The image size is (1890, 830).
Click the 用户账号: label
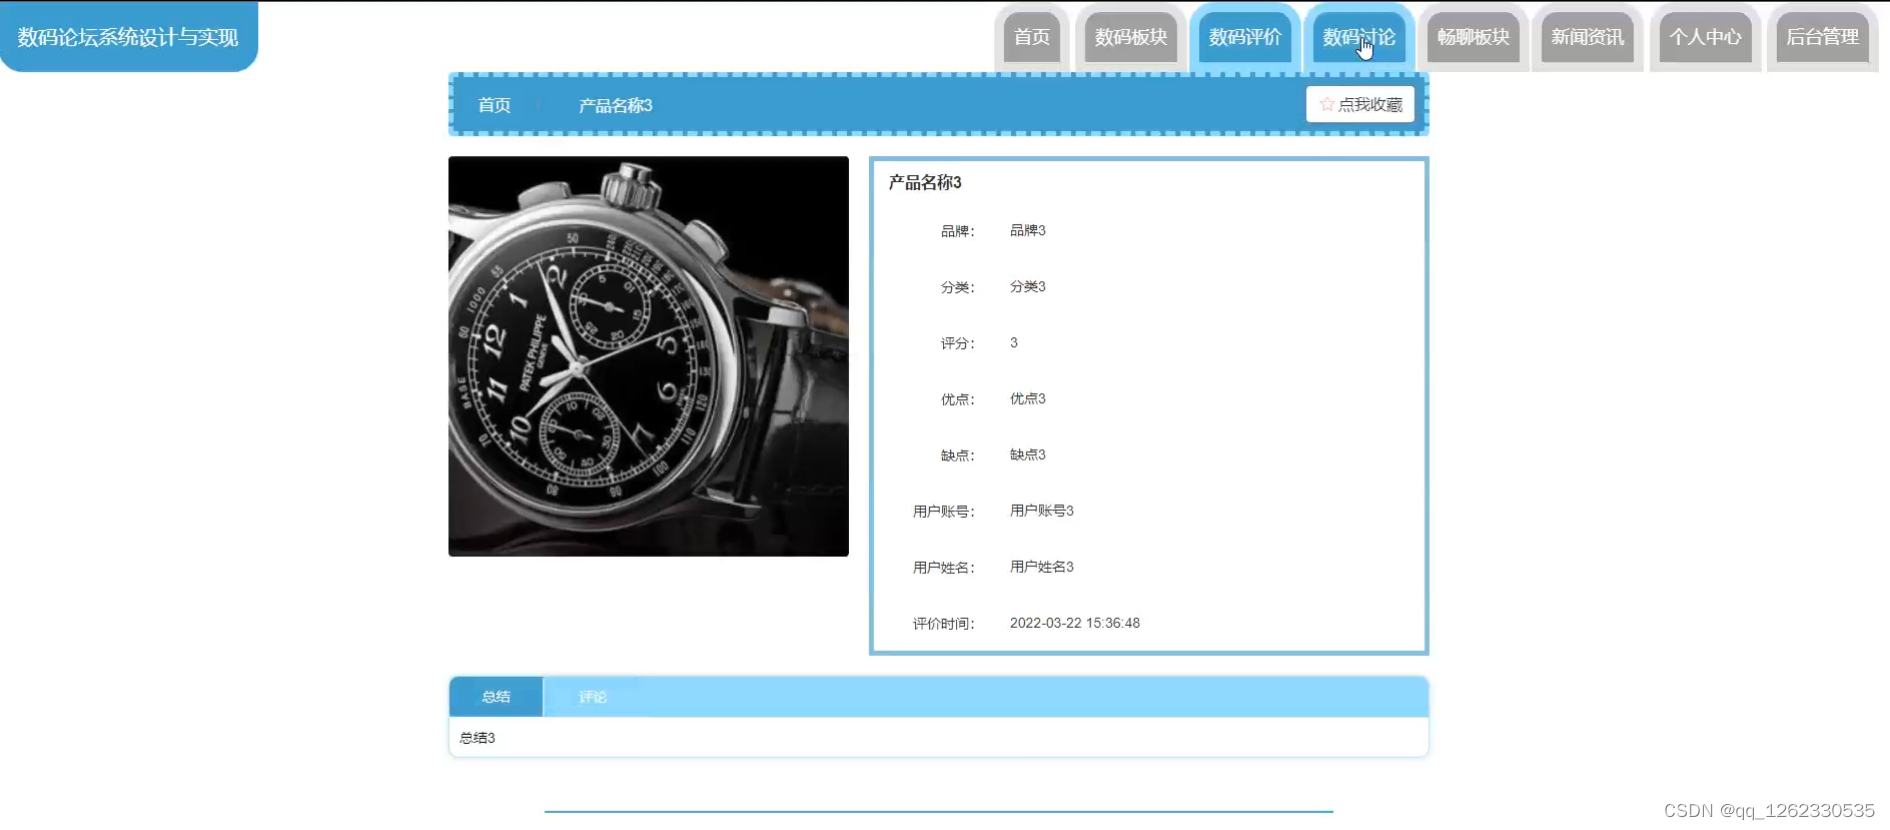943,511
